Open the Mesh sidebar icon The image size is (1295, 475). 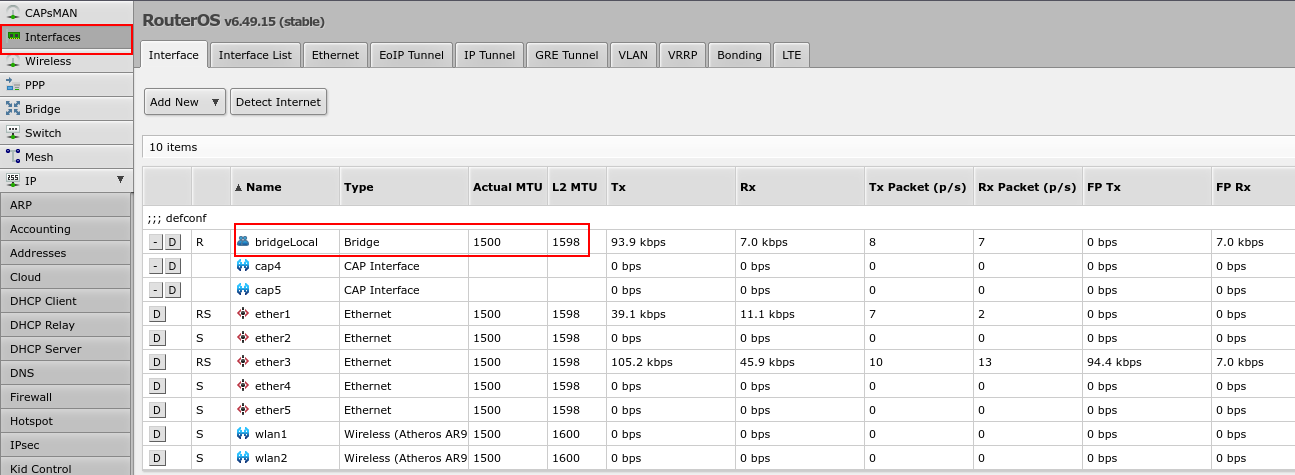13,157
